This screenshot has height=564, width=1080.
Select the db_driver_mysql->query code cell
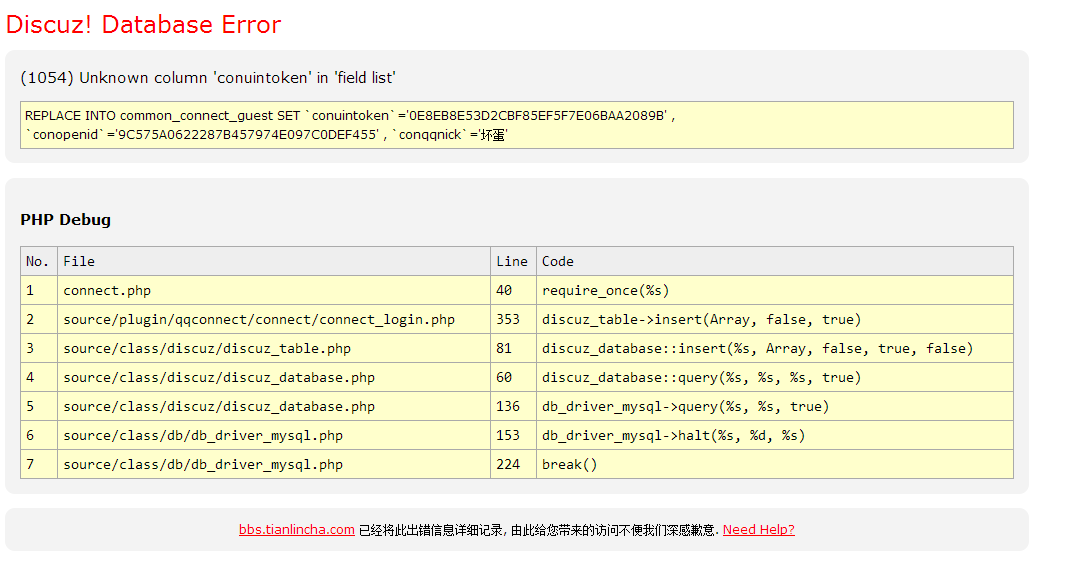[775, 406]
